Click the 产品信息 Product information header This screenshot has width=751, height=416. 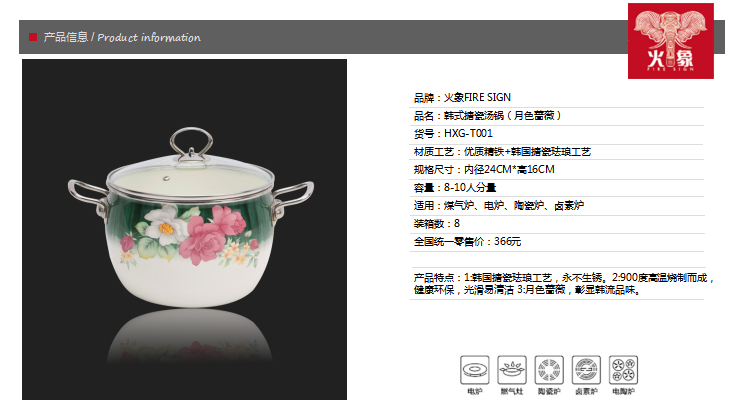[122, 37]
